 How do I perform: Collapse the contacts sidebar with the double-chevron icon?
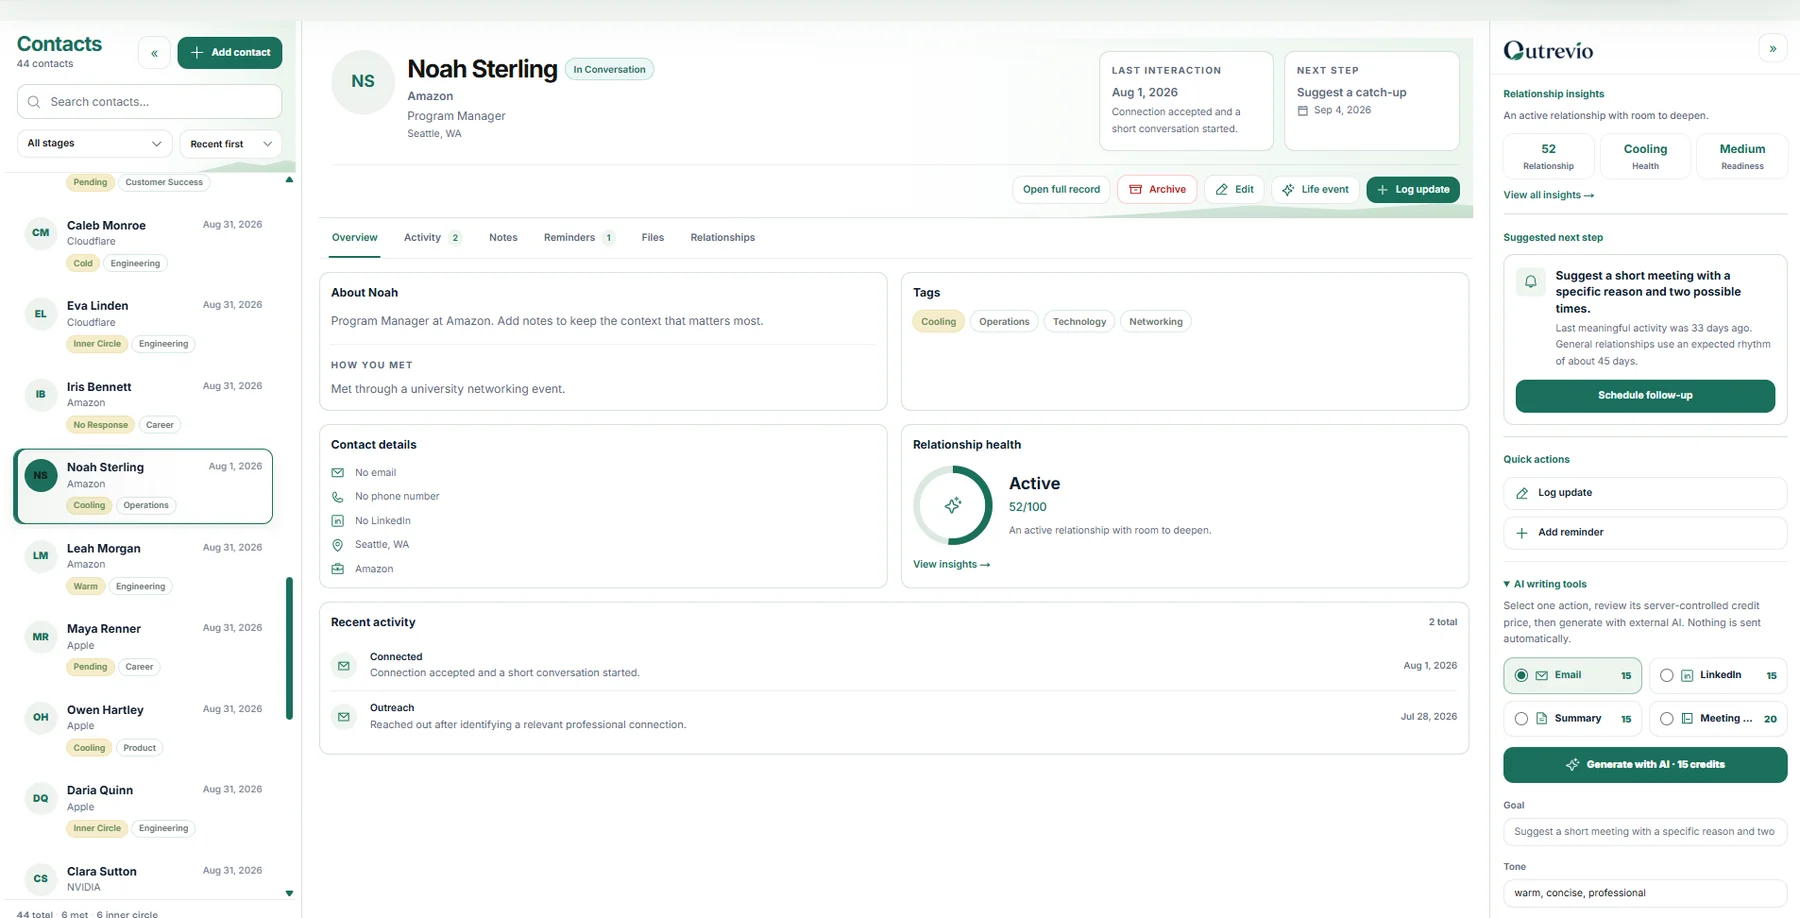pyautogui.click(x=154, y=53)
